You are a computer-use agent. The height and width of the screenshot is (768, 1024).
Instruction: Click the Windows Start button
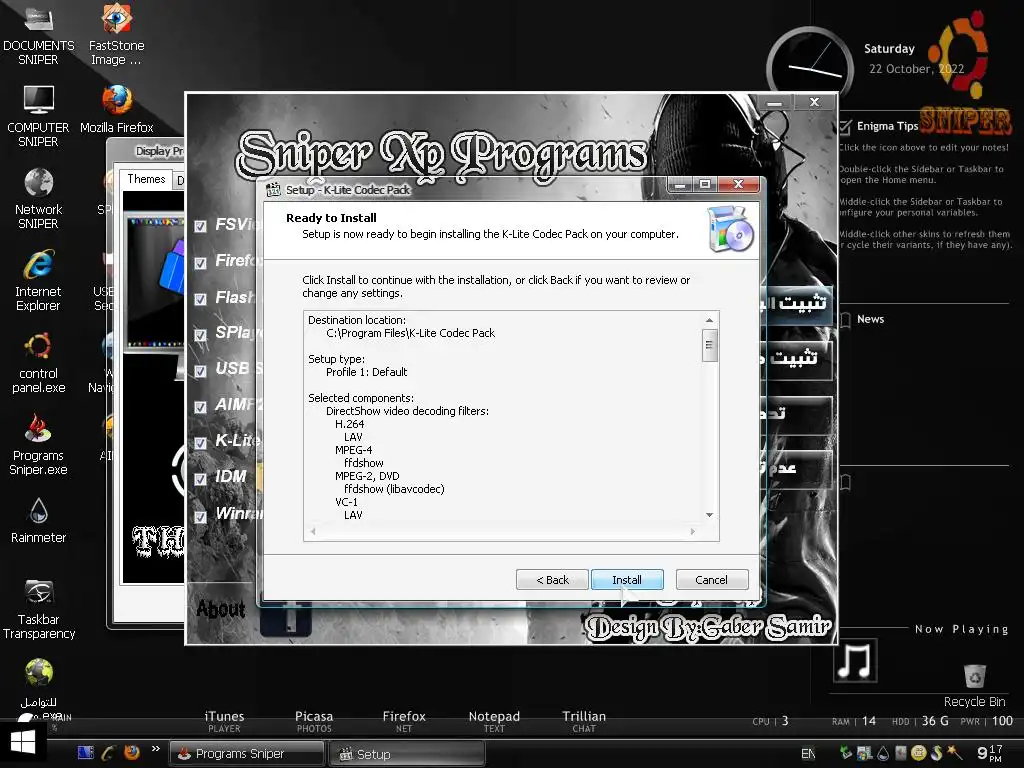point(23,743)
